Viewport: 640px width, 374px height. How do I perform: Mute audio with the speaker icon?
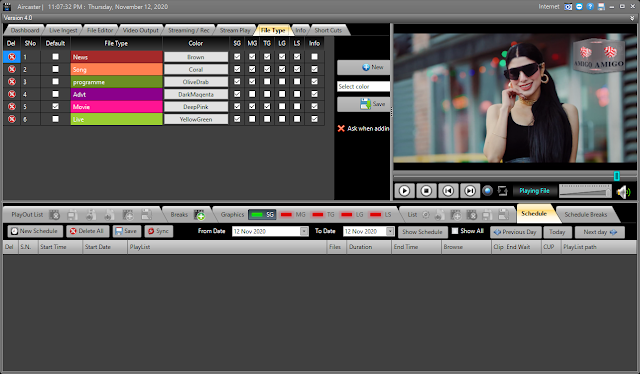[623, 191]
